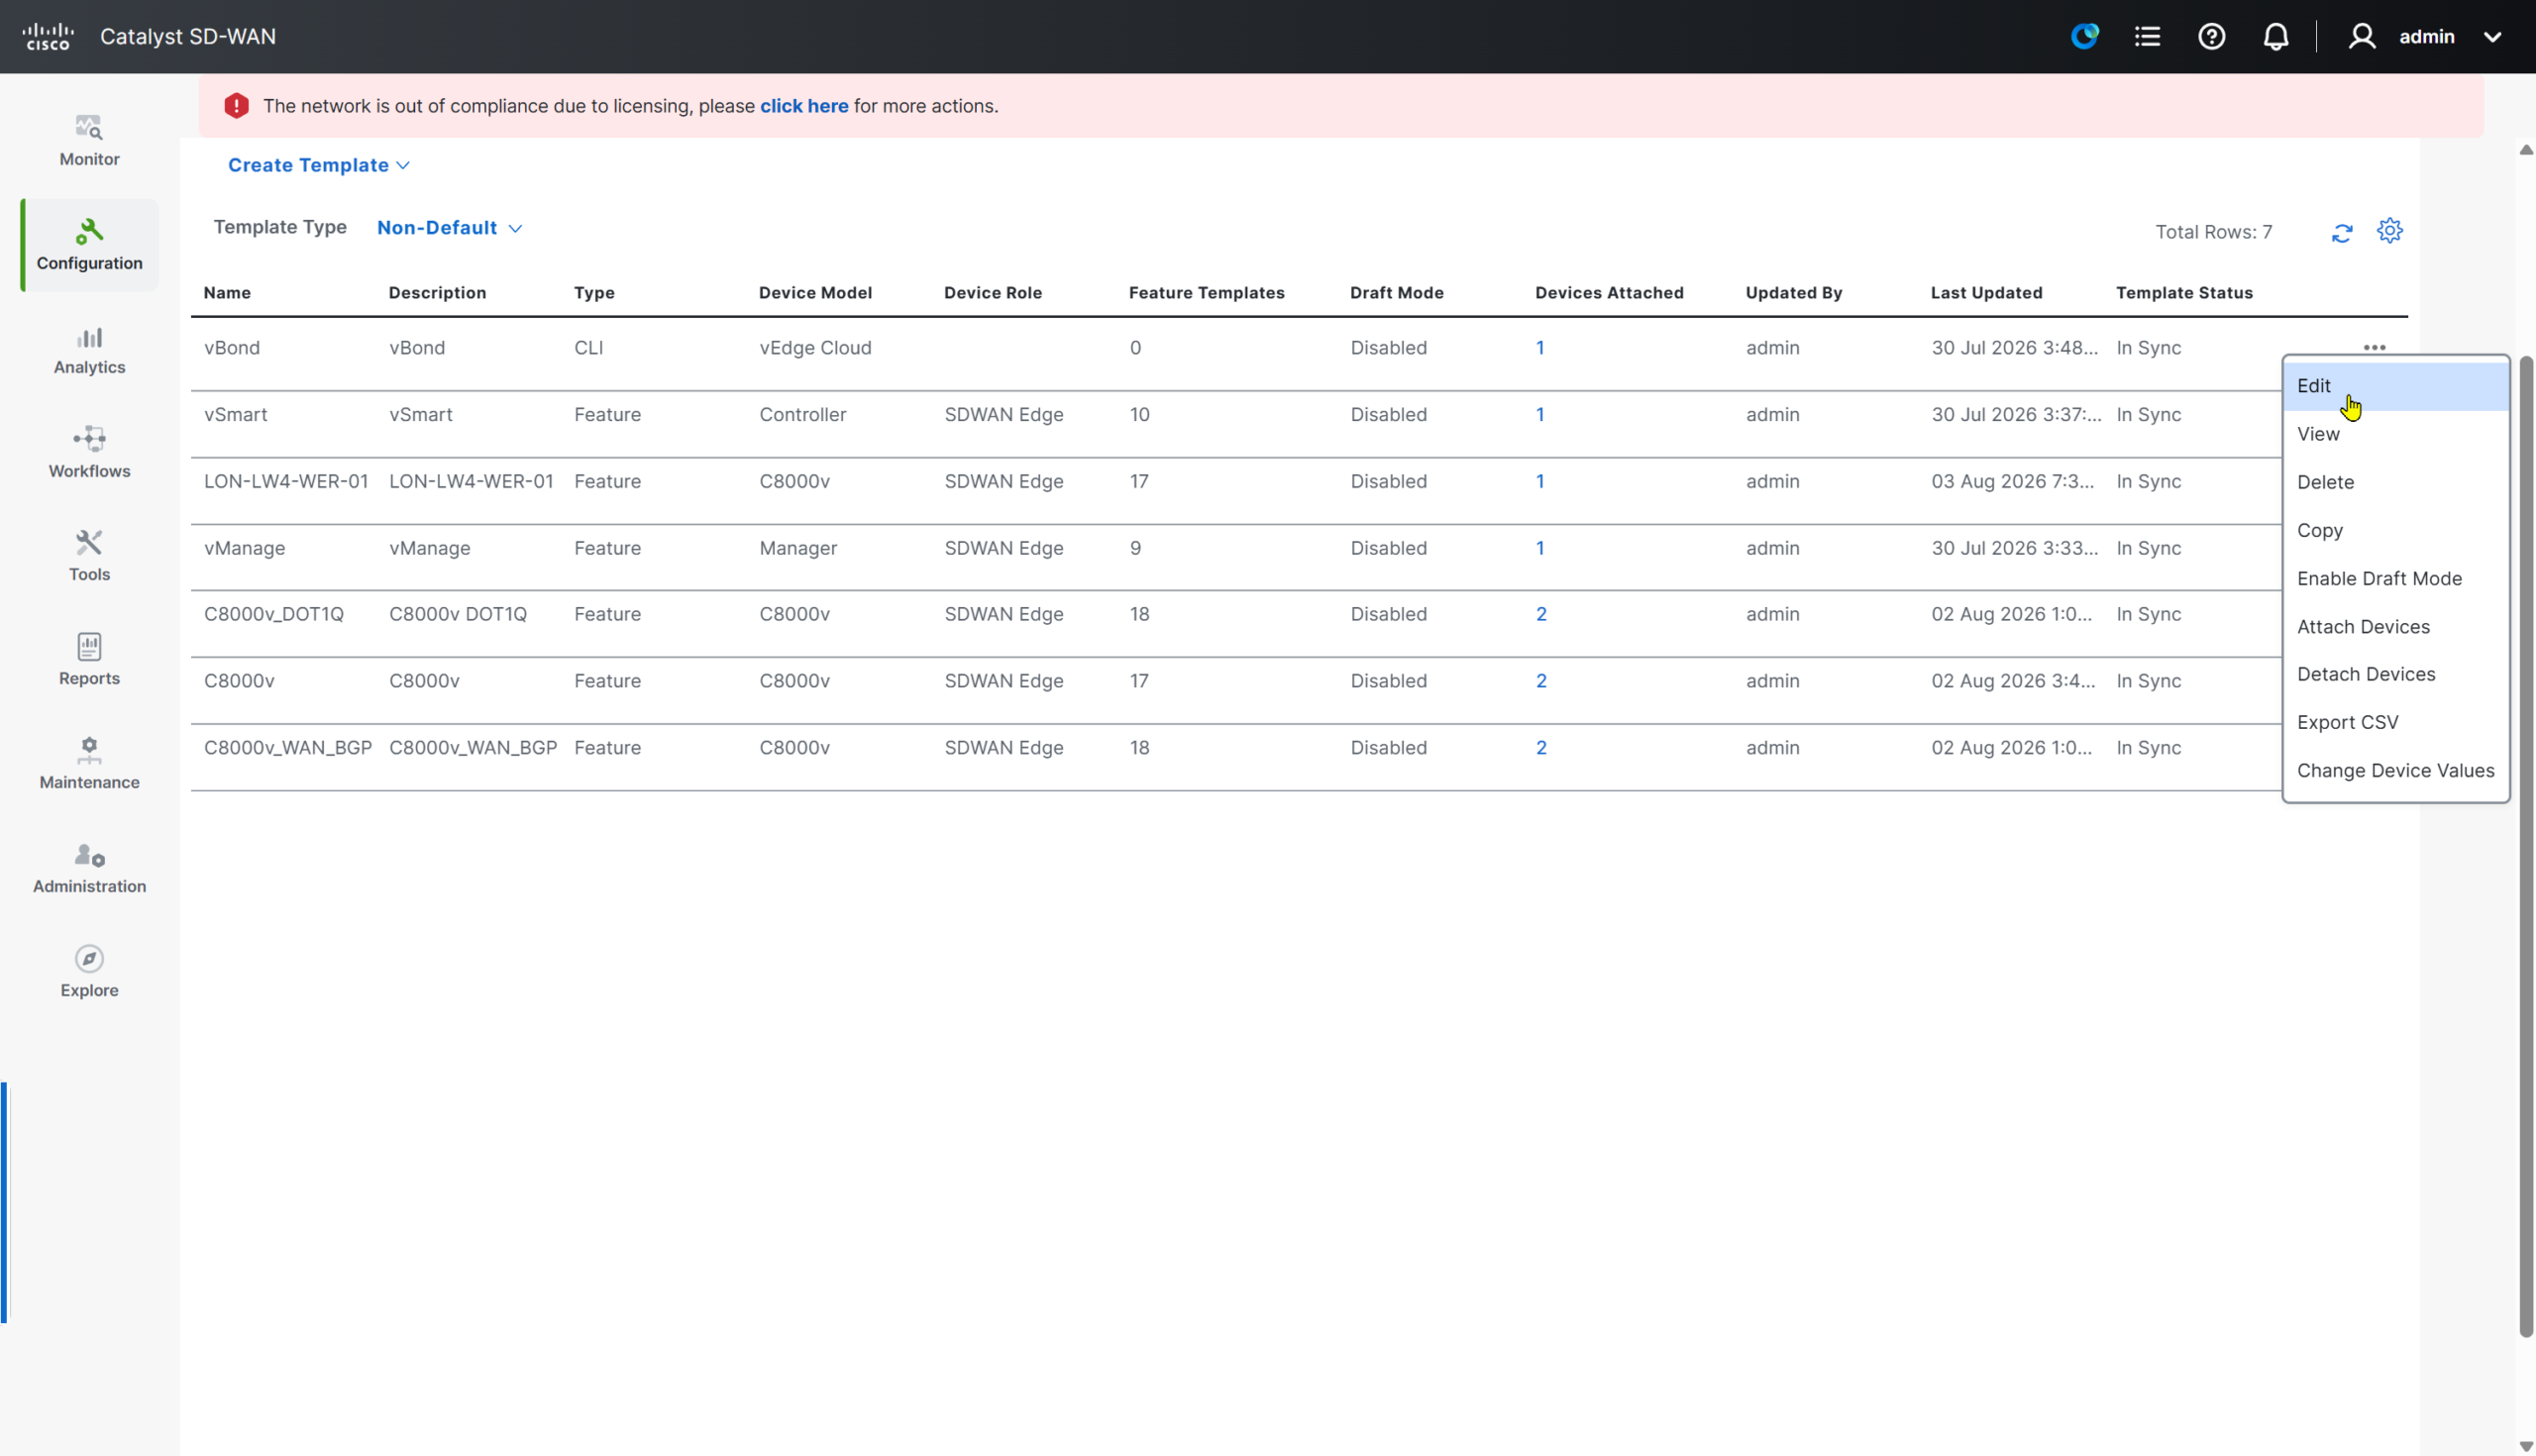Sort by the Last Updated column header
Screen dimensions: 2536x1456
click(1986, 293)
